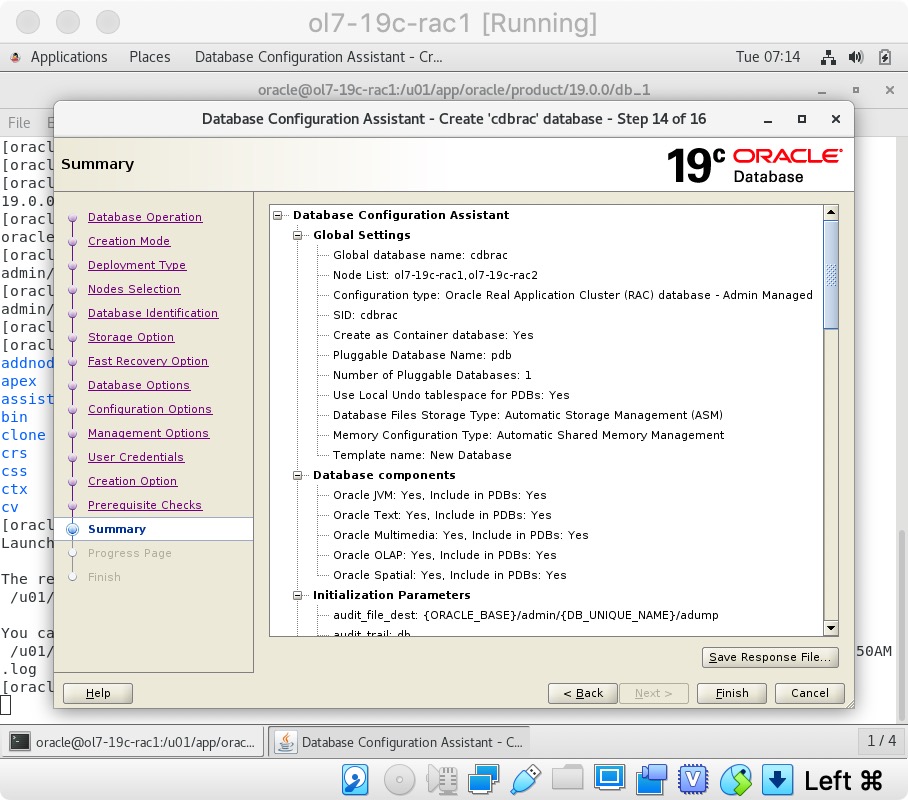Select SID: cdbrac row

(x=365, y=315)
